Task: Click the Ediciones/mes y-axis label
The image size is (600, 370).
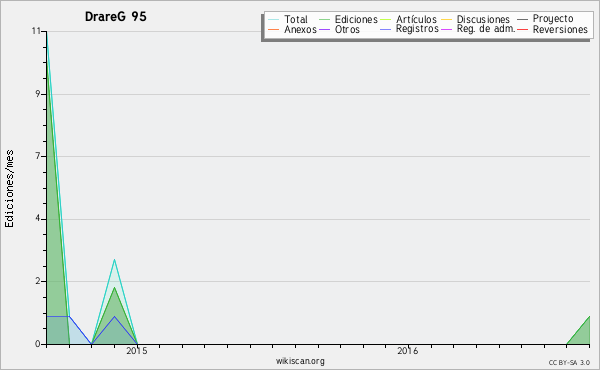Action: click(9, 189)
